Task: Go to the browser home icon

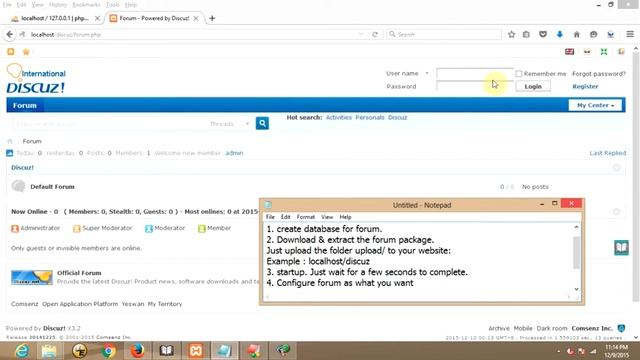Action: [576, 35]
